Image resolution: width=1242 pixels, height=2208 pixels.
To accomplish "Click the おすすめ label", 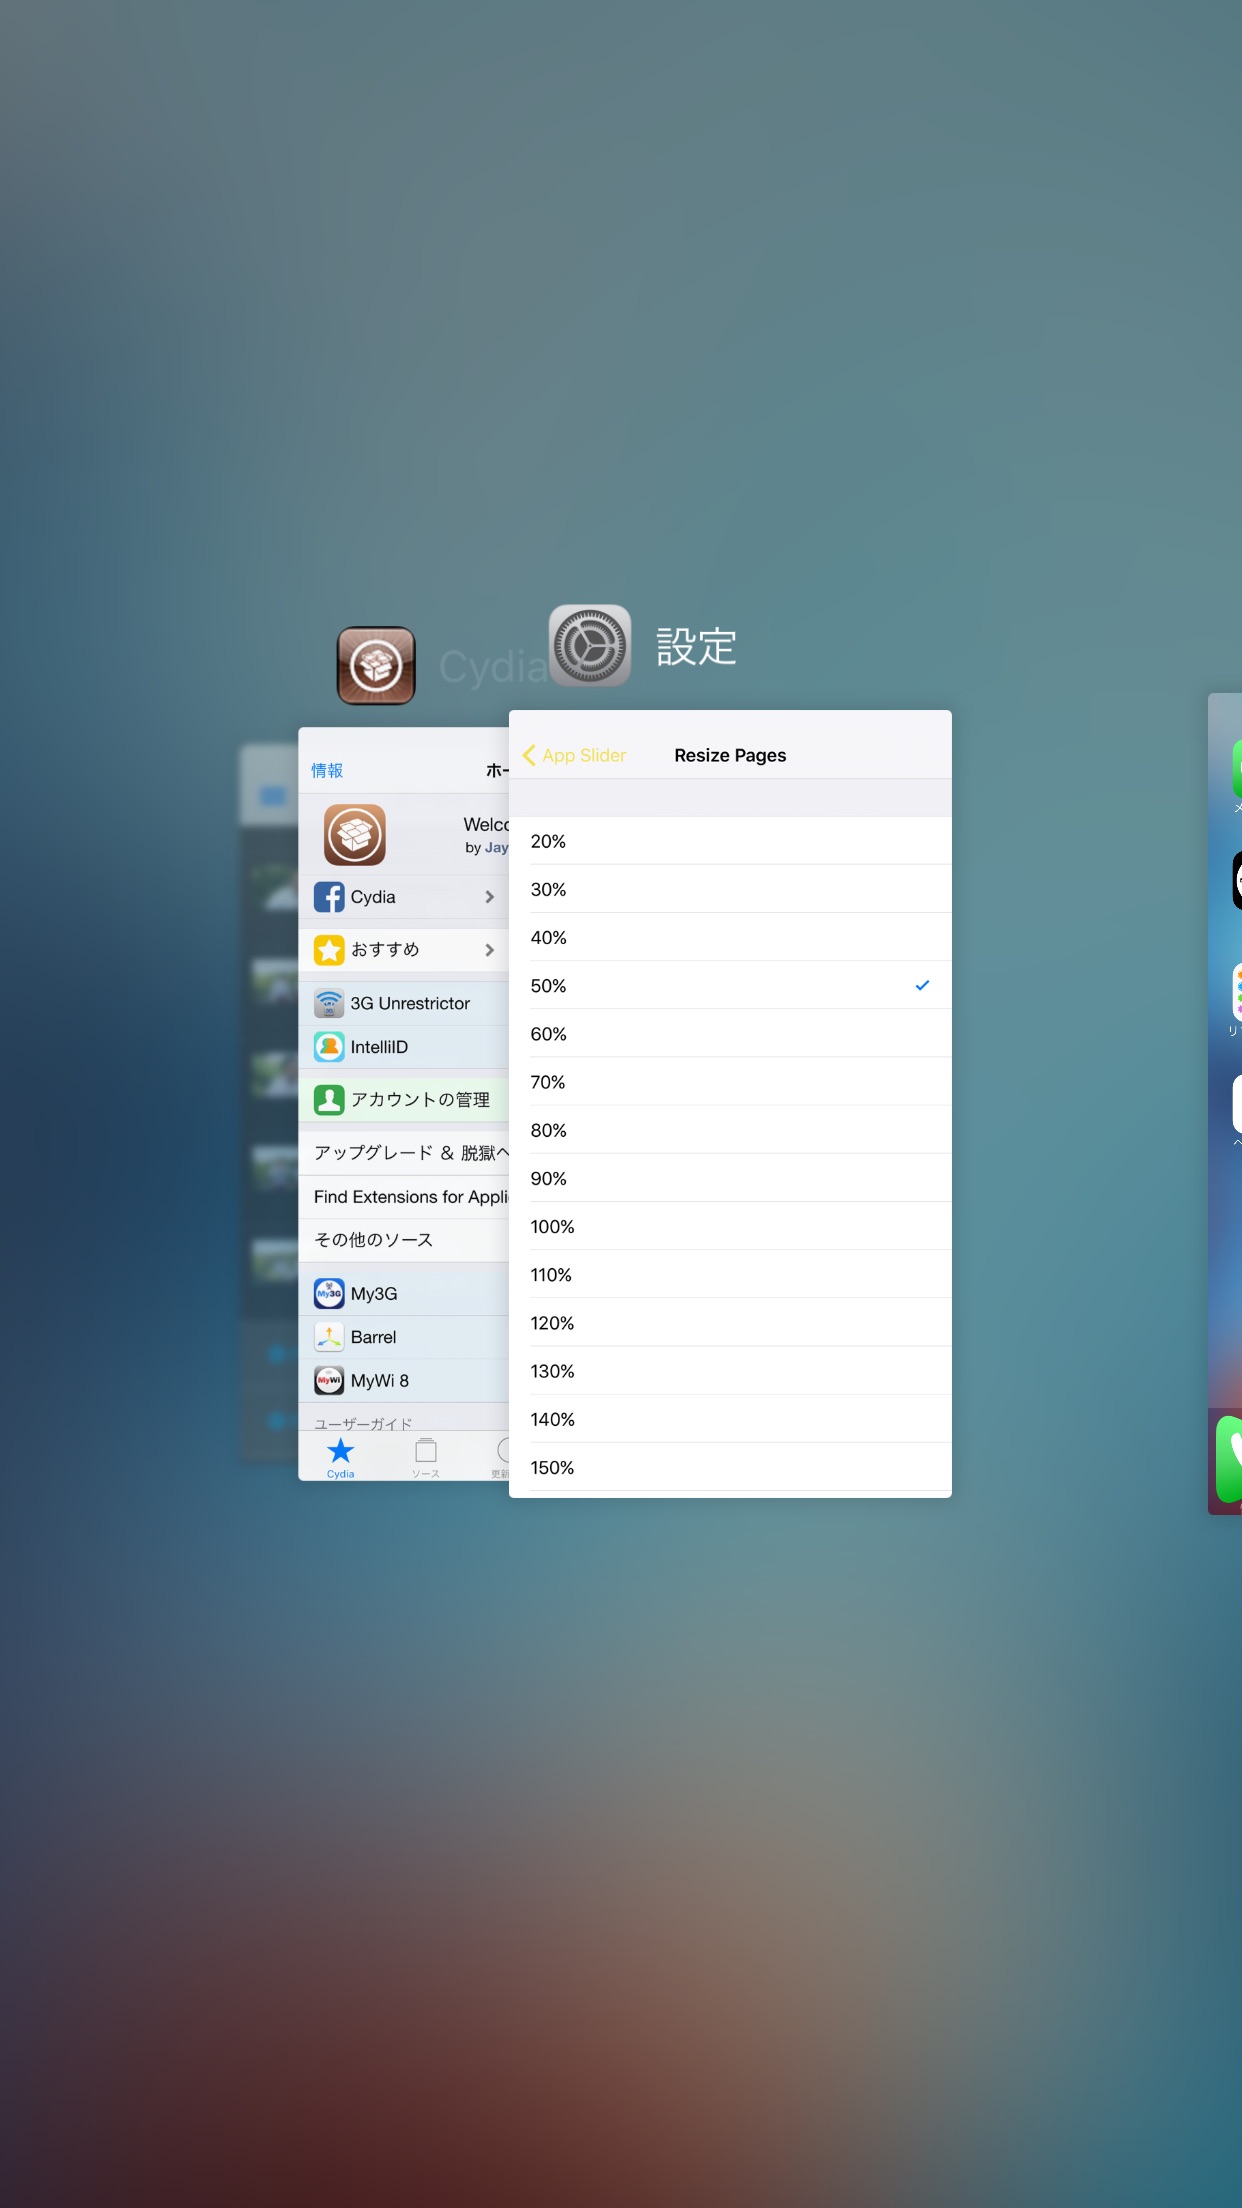I will (x=385, y=950).
